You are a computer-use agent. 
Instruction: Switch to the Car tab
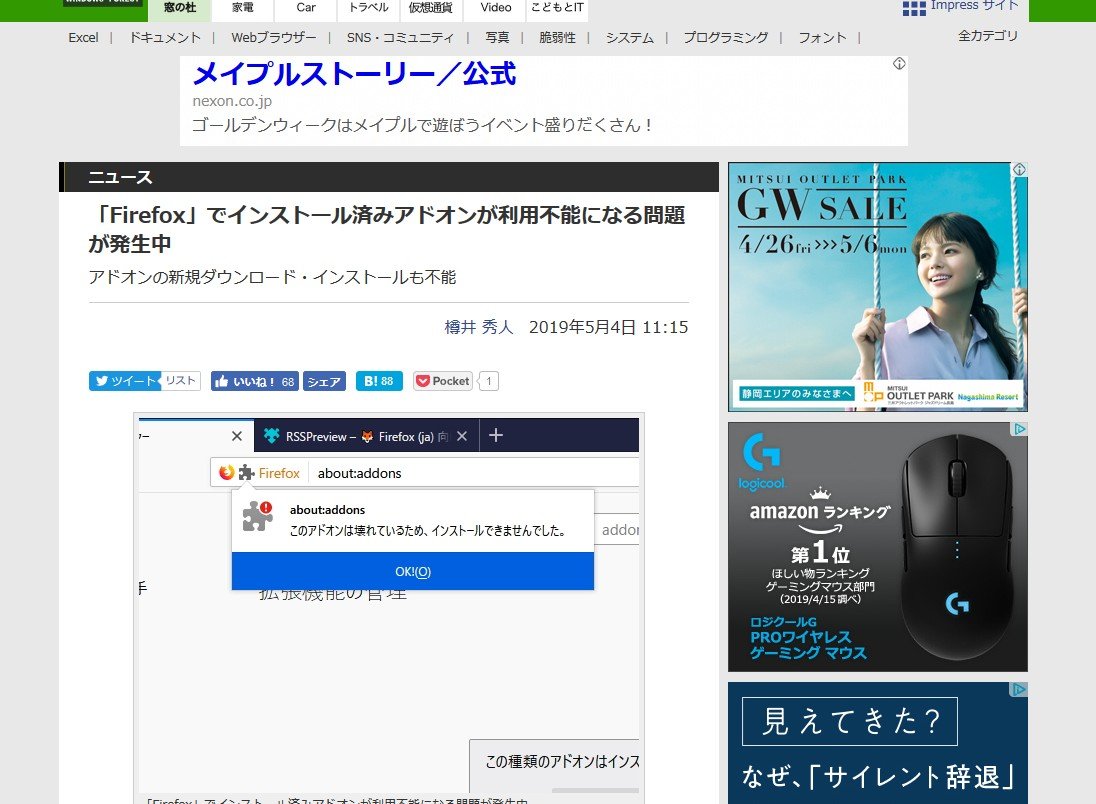305,8
